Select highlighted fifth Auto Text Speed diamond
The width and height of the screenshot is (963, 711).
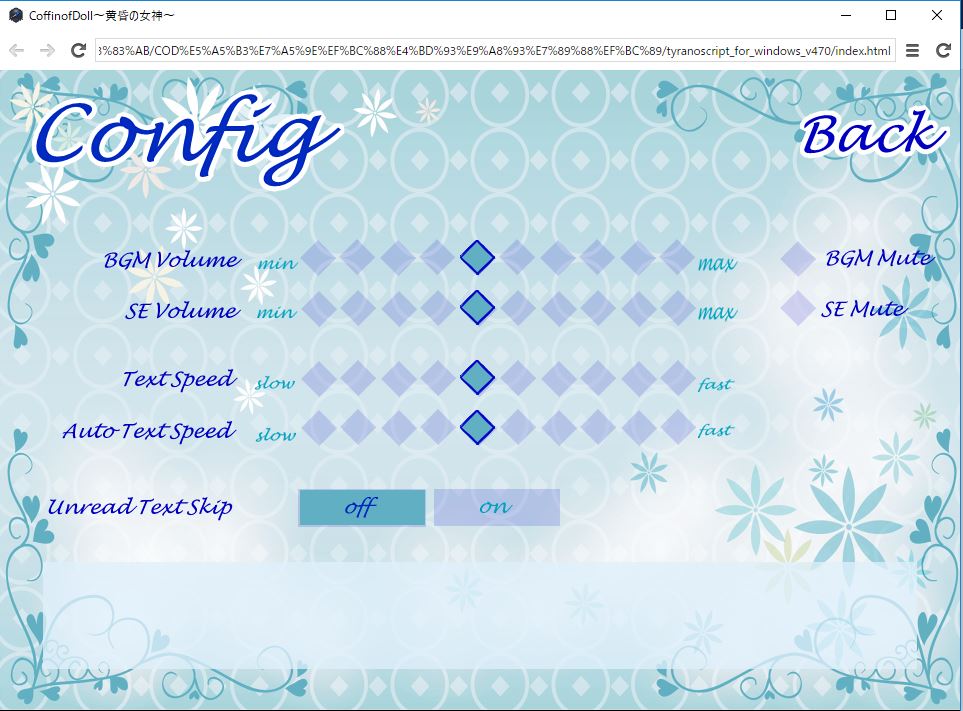pyautogui.click(x=478, y=427)
